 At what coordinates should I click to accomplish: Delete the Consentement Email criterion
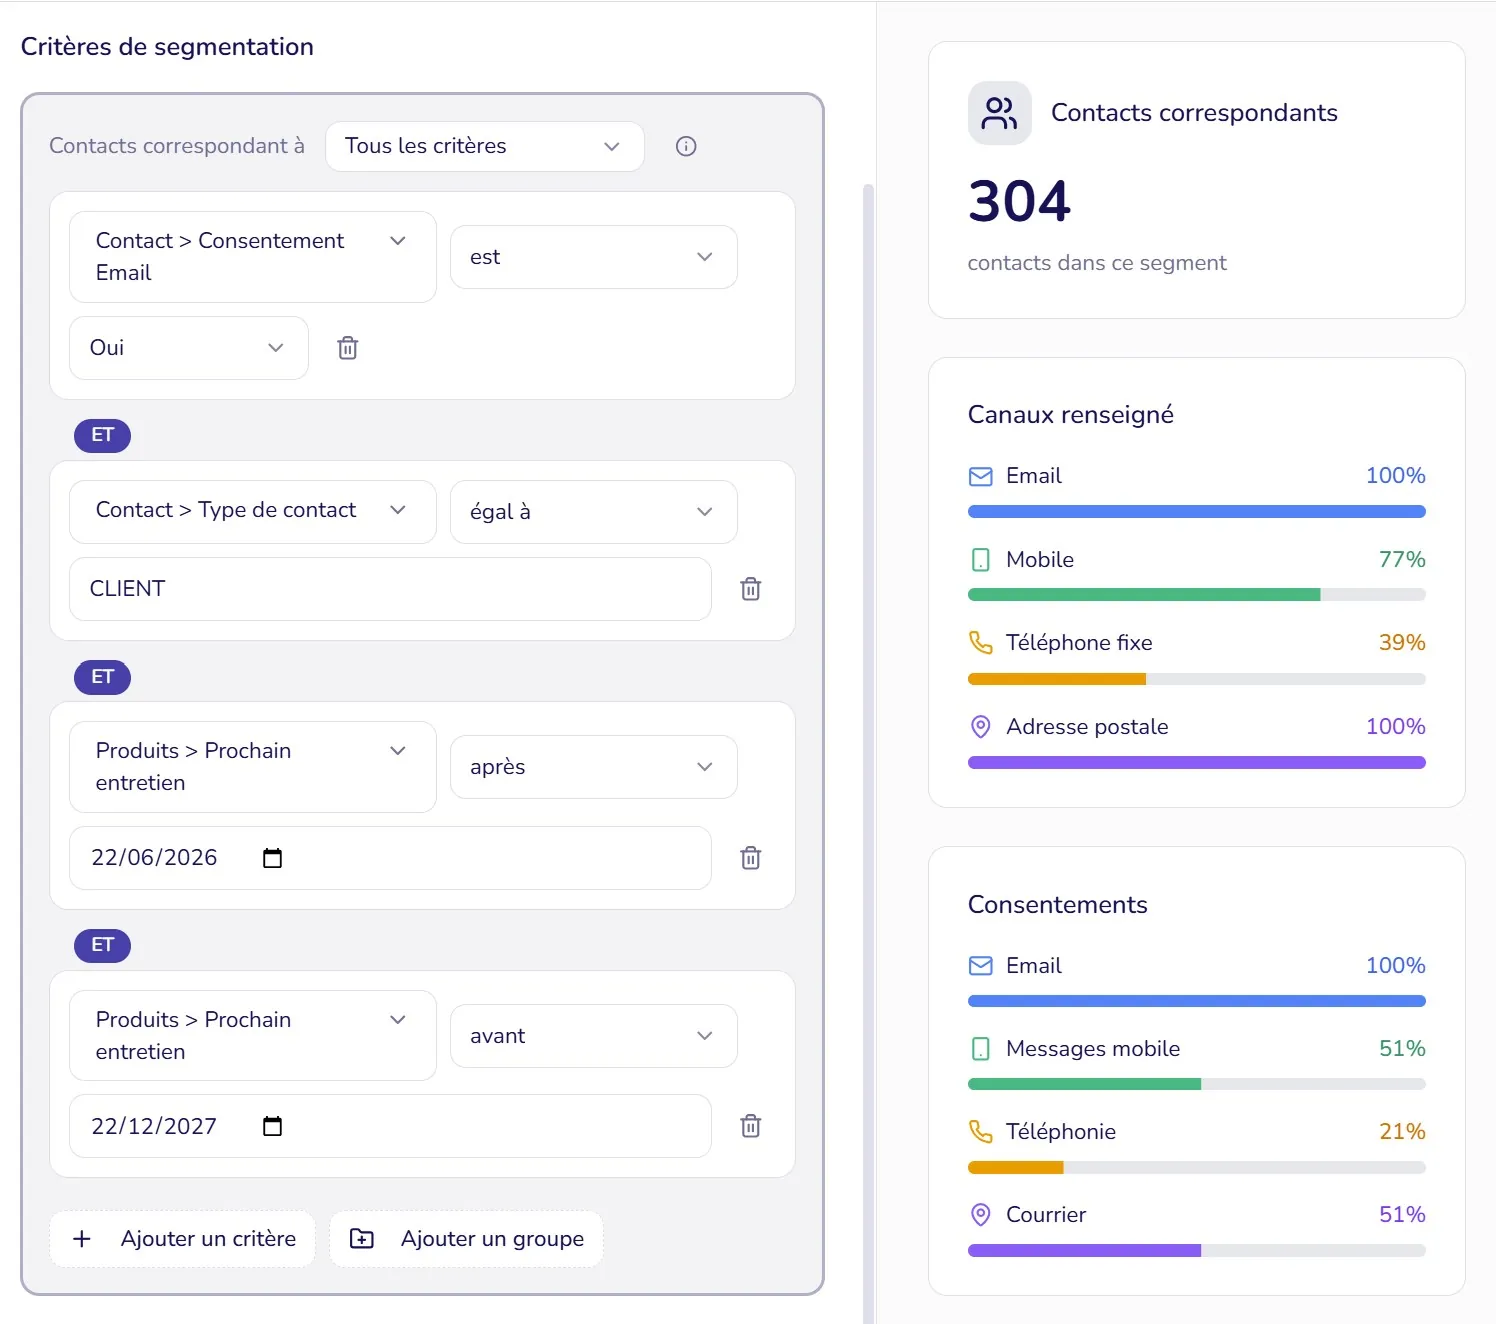(348, 348)
